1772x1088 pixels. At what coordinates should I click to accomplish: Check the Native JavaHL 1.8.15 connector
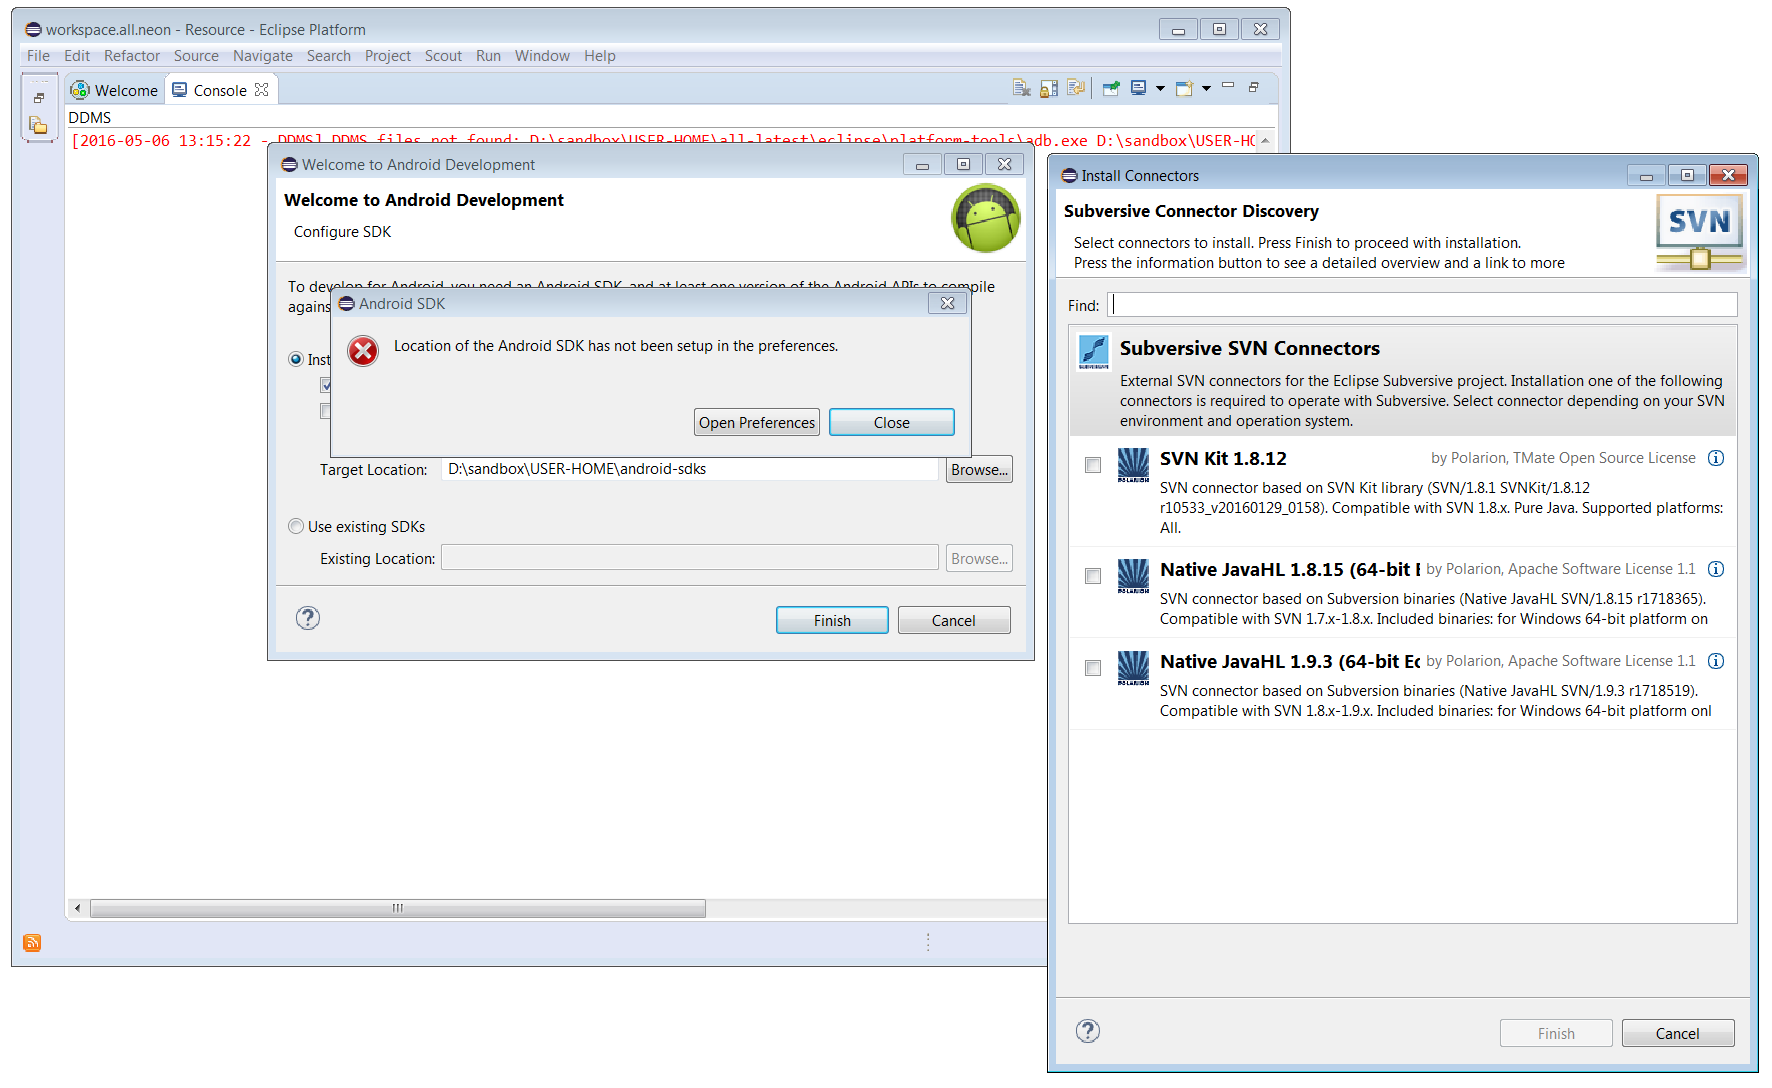(x=1093, y=576)
